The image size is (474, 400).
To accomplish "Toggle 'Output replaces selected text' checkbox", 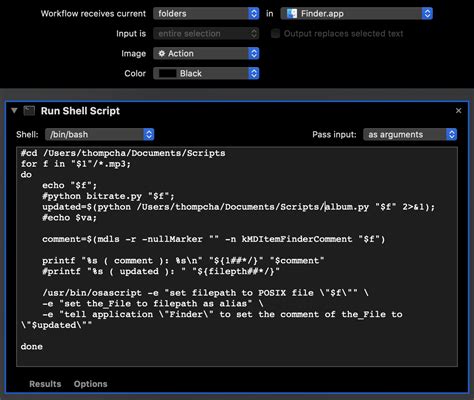I will 275,34.
